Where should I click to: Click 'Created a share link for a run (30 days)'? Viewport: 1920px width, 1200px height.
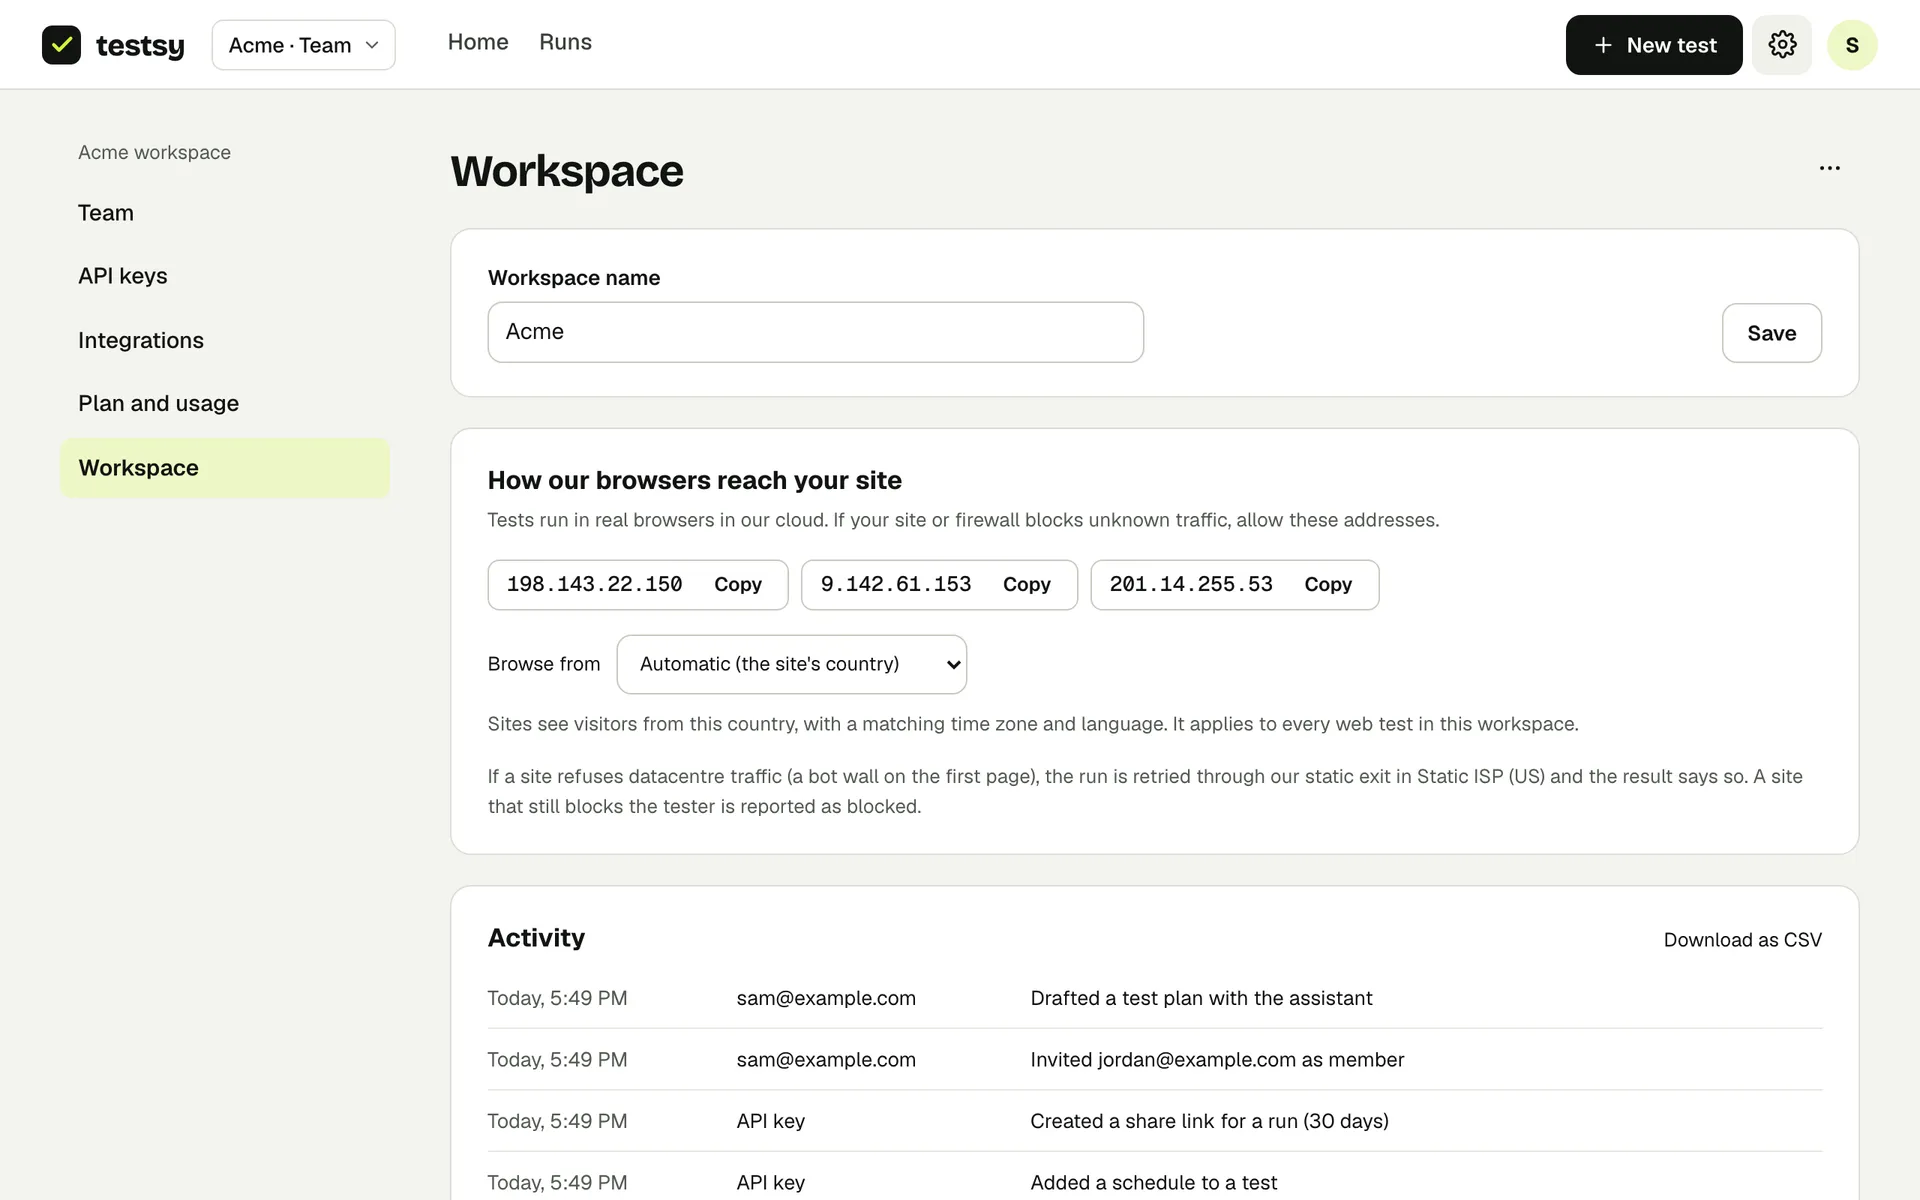[1209, 1121]
